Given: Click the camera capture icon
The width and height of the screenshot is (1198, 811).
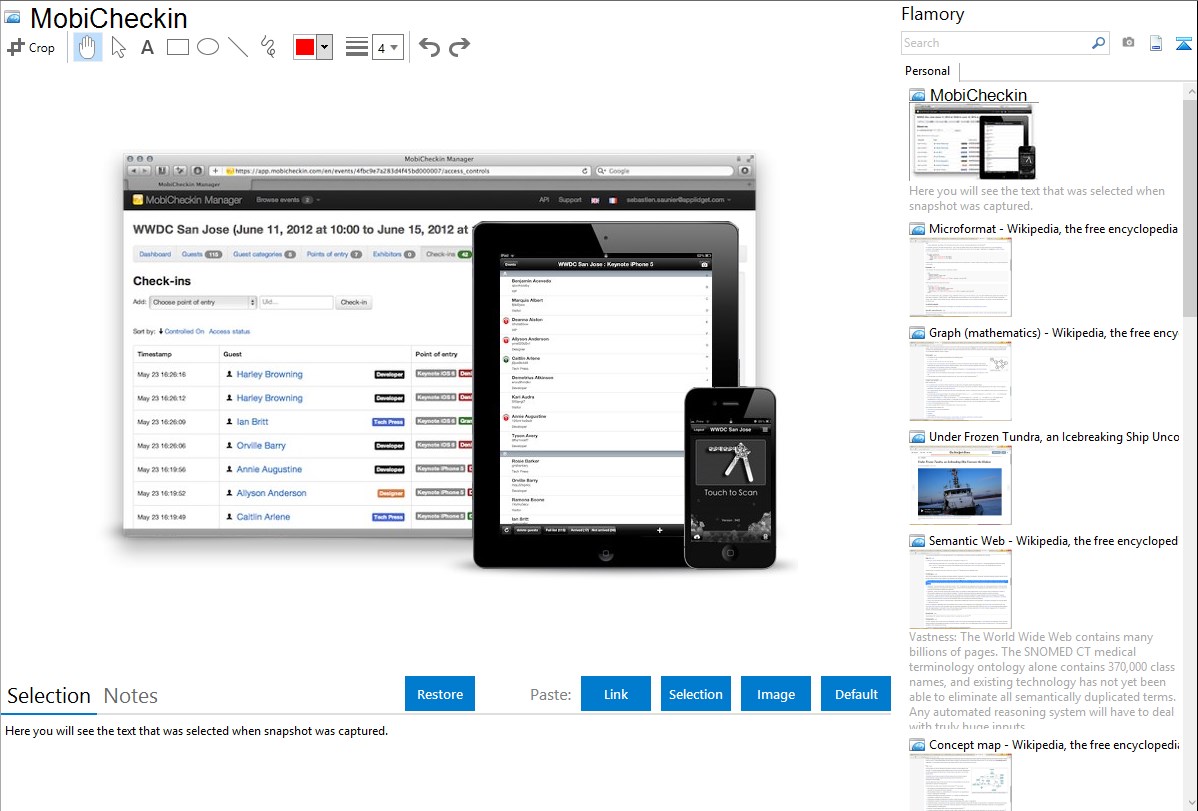Looking at the screenshot, I should 1128,43.
